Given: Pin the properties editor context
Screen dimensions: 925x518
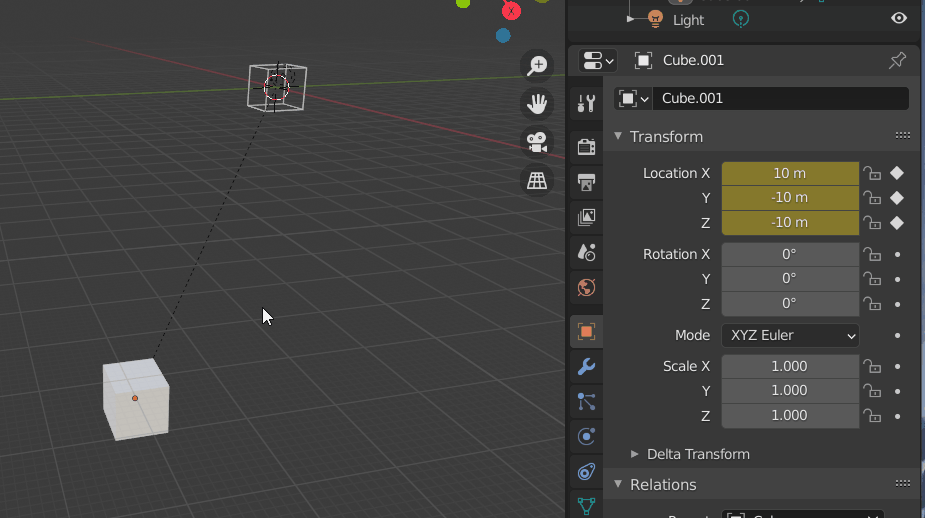Looking at the screenshot, I should 897,60.
